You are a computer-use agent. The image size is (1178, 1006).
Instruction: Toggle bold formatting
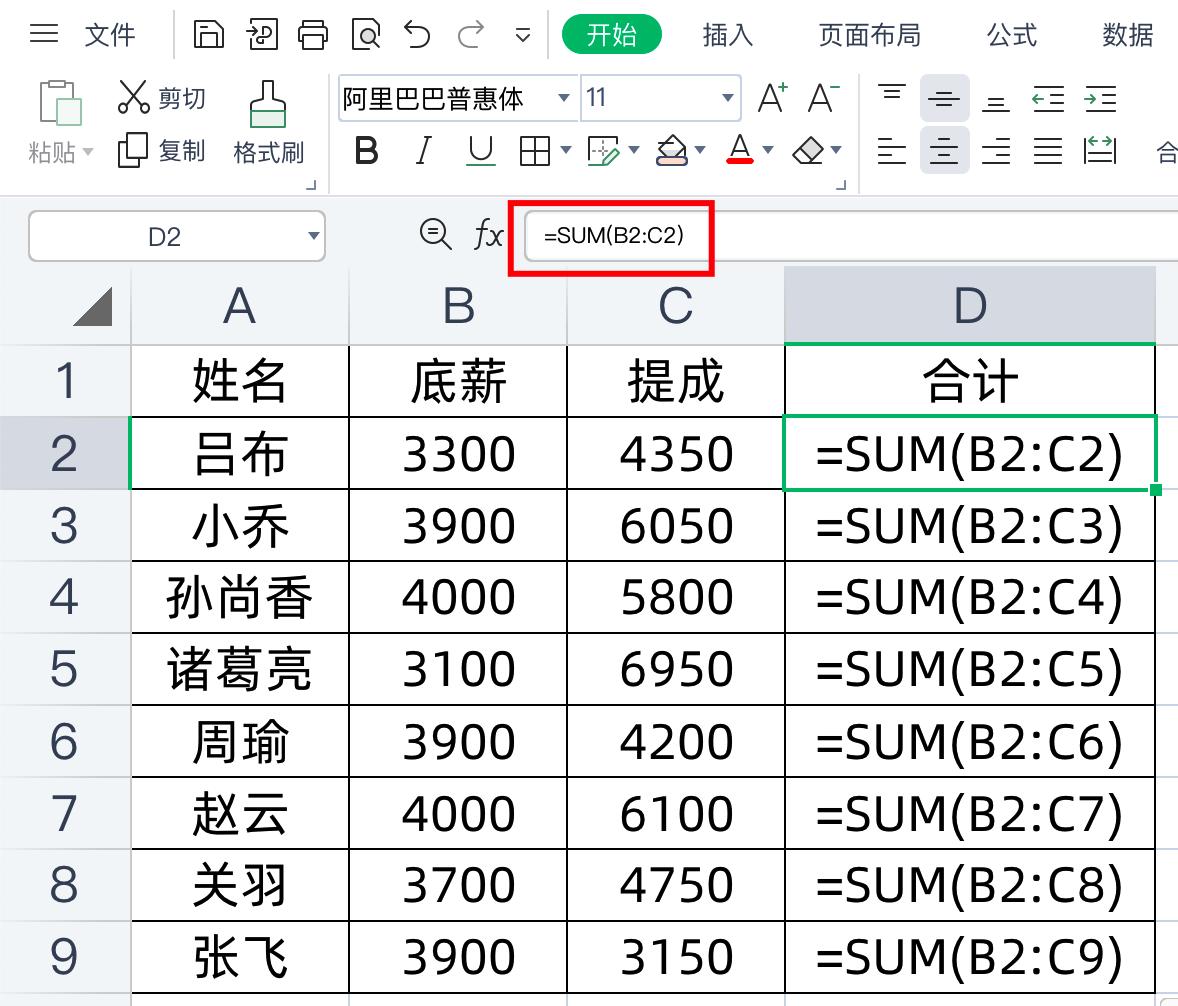(x=367, y=151)
